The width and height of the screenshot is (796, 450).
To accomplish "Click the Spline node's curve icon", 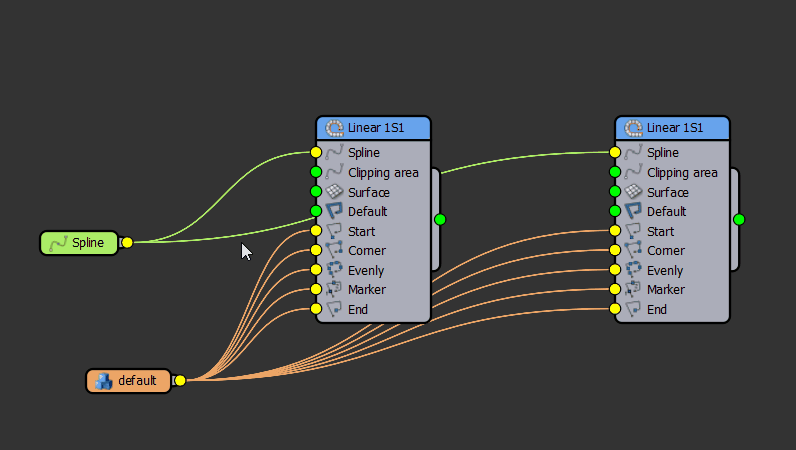I will (x=58, y=243).
